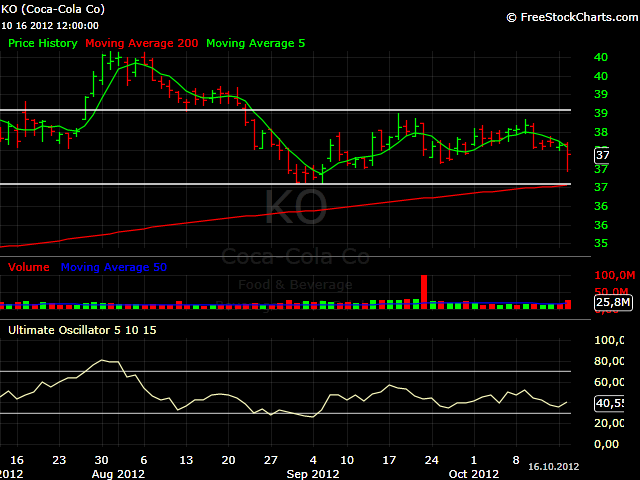Image resolution: width=640 pixels, height=480 pixels.
Task: Click the date tick 17 on time axis
Action: click(x=389, y=460)
